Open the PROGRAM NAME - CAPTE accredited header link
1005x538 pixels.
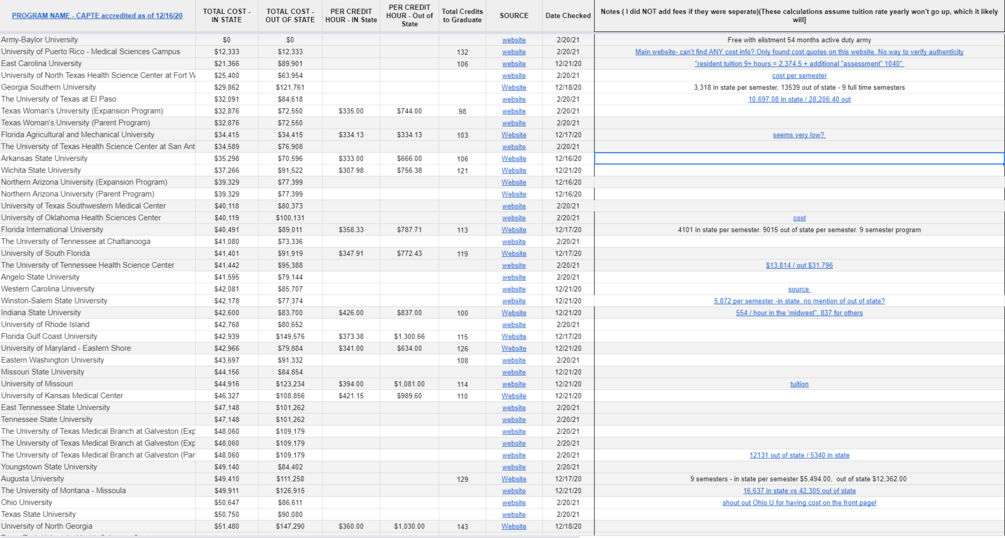tap(97, 15)
